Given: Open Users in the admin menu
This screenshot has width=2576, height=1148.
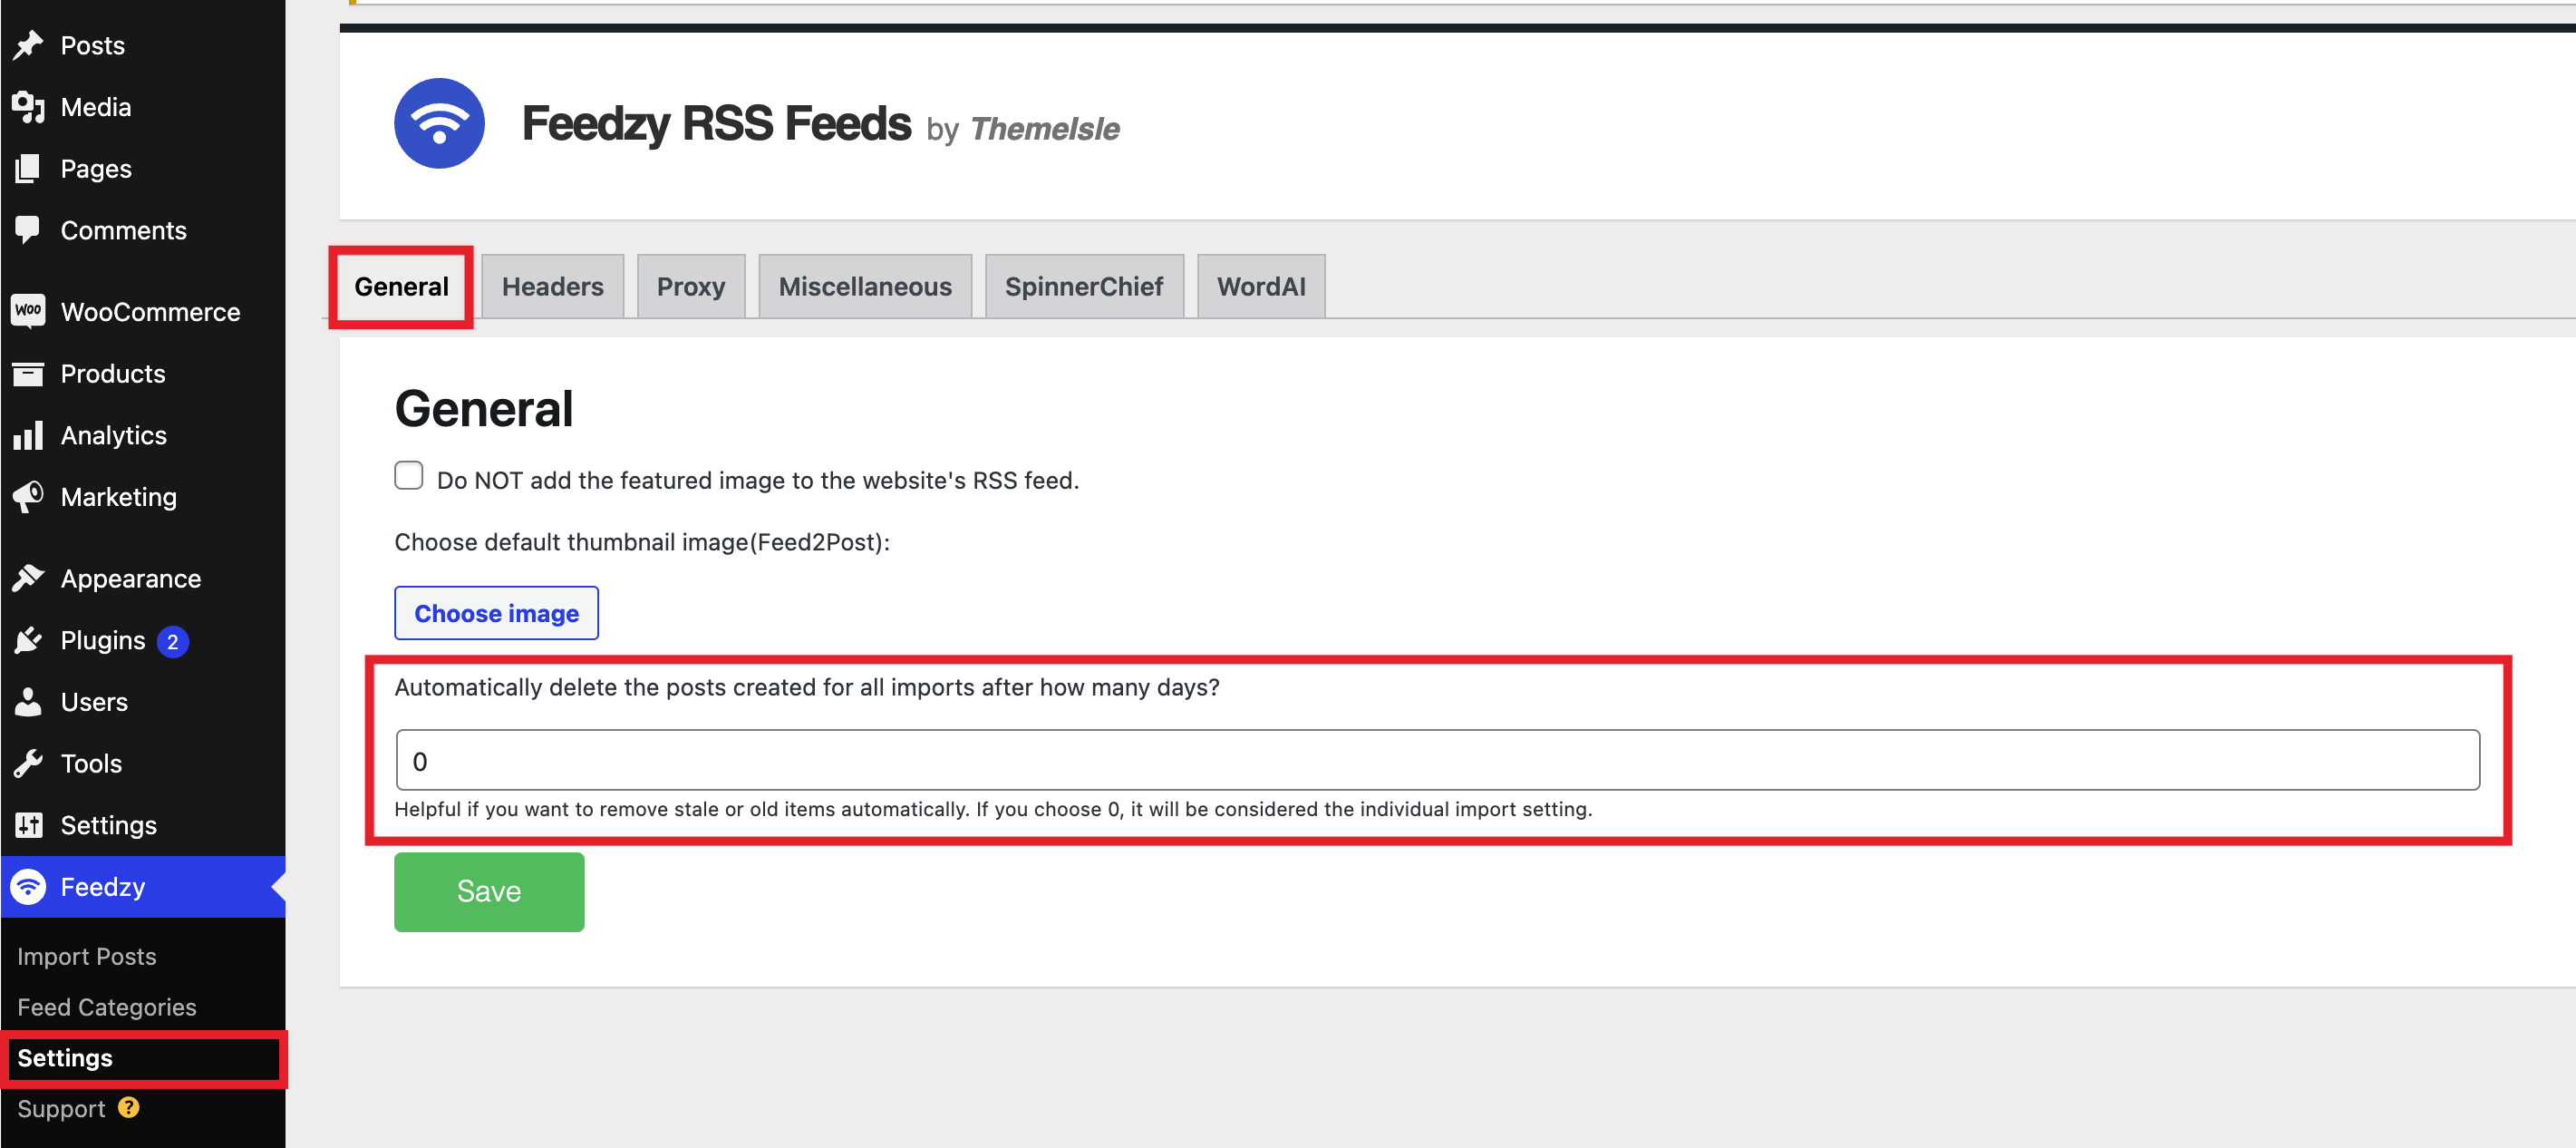Looking at the screenshot, I should [94, 701].
